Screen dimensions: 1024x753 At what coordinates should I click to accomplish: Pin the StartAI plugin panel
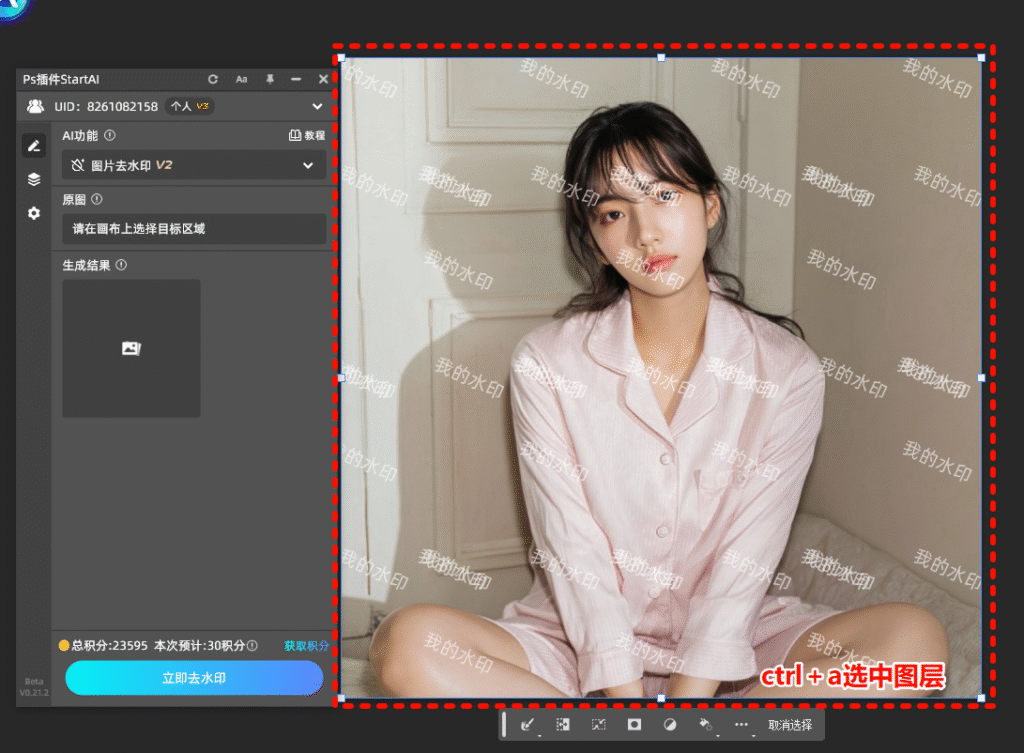click(x=269, y=79)
